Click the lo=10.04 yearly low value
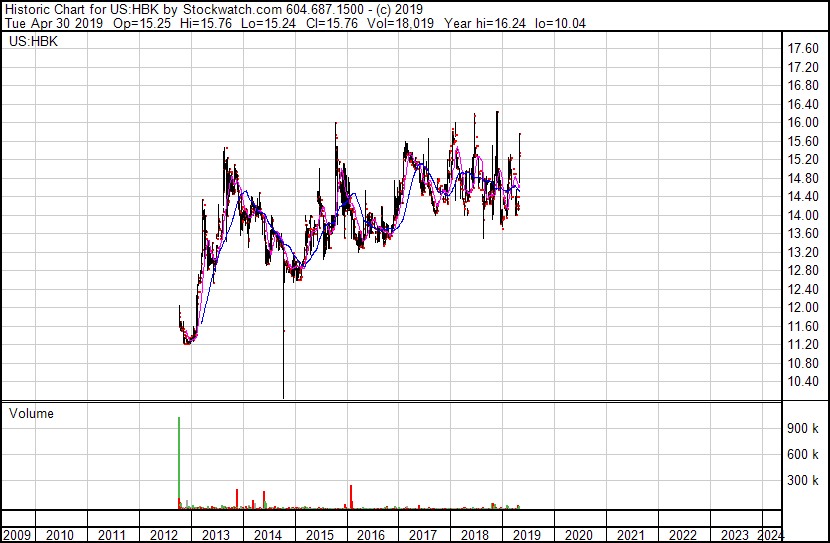This screenshot has height=543, width=830. click(561, 23)
